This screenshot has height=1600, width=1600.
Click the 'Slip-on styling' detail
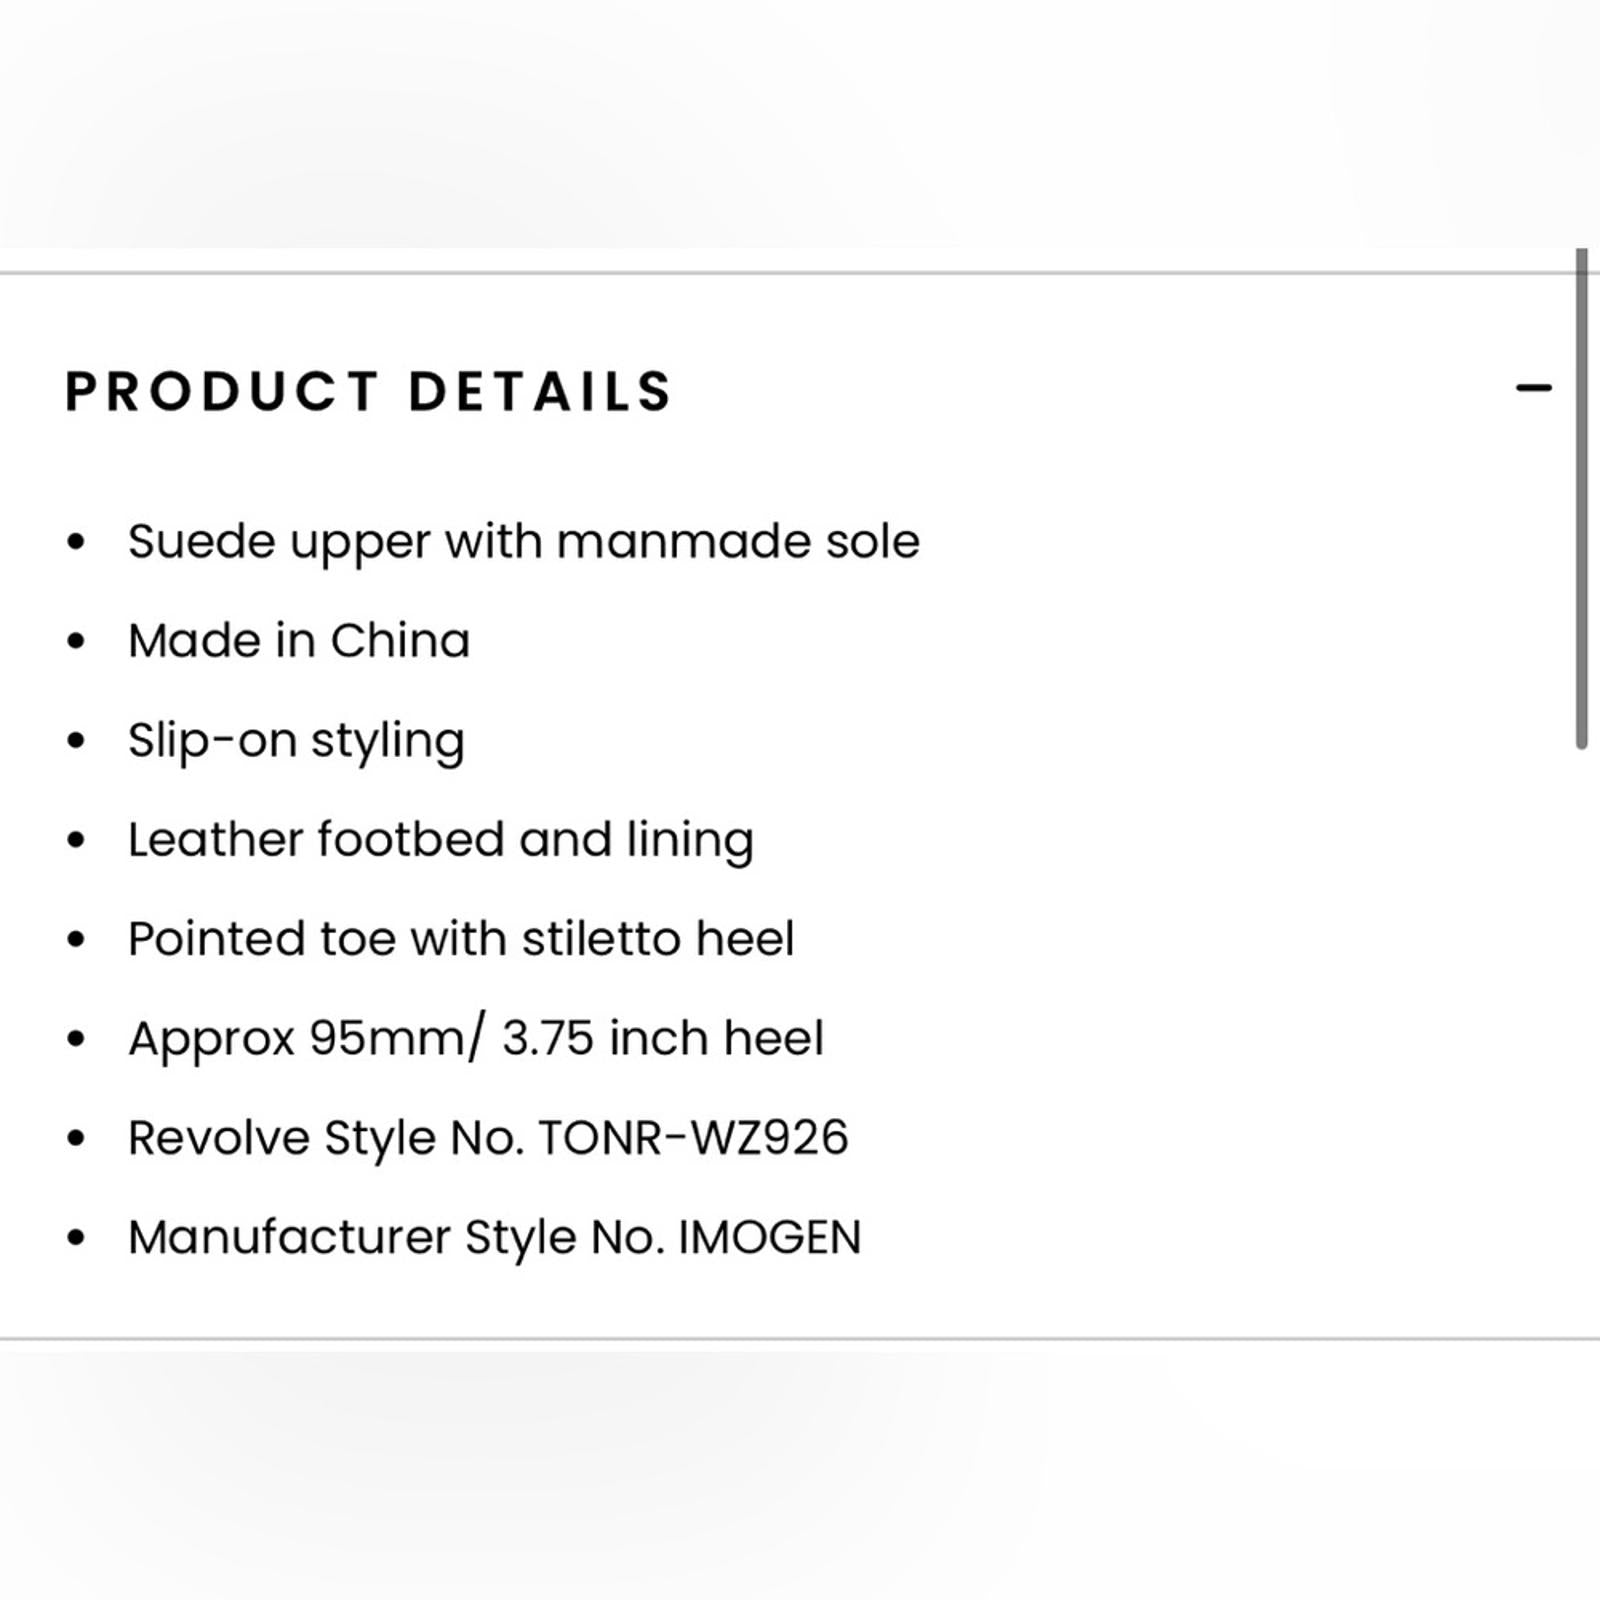pyautogui.click(x=296, y=741)
